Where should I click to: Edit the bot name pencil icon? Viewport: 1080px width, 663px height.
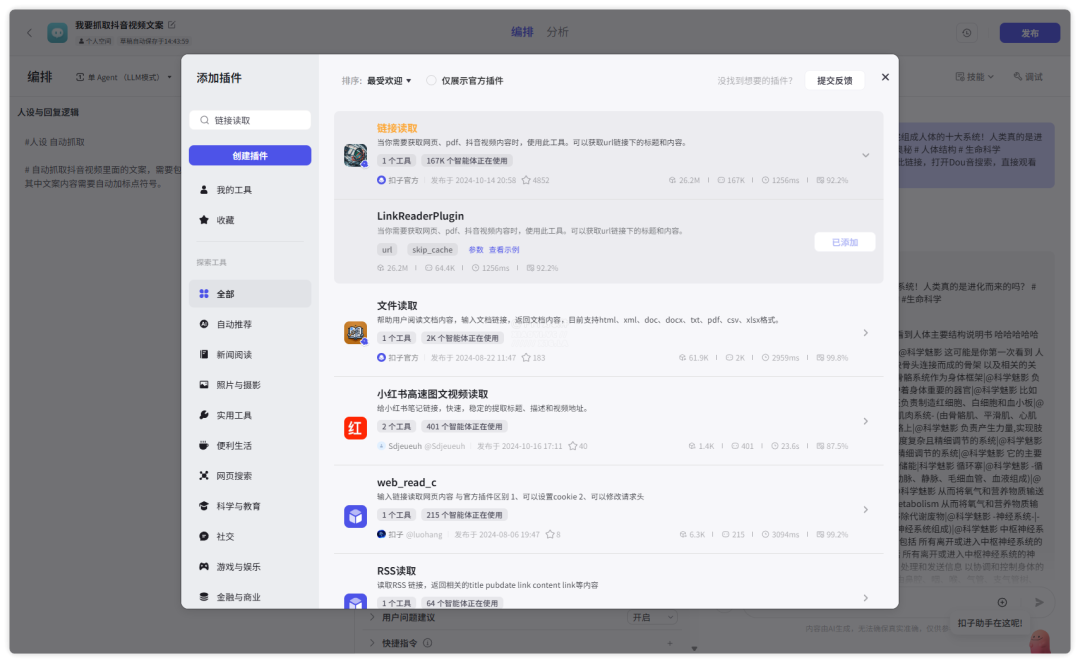tap(172, 25)
